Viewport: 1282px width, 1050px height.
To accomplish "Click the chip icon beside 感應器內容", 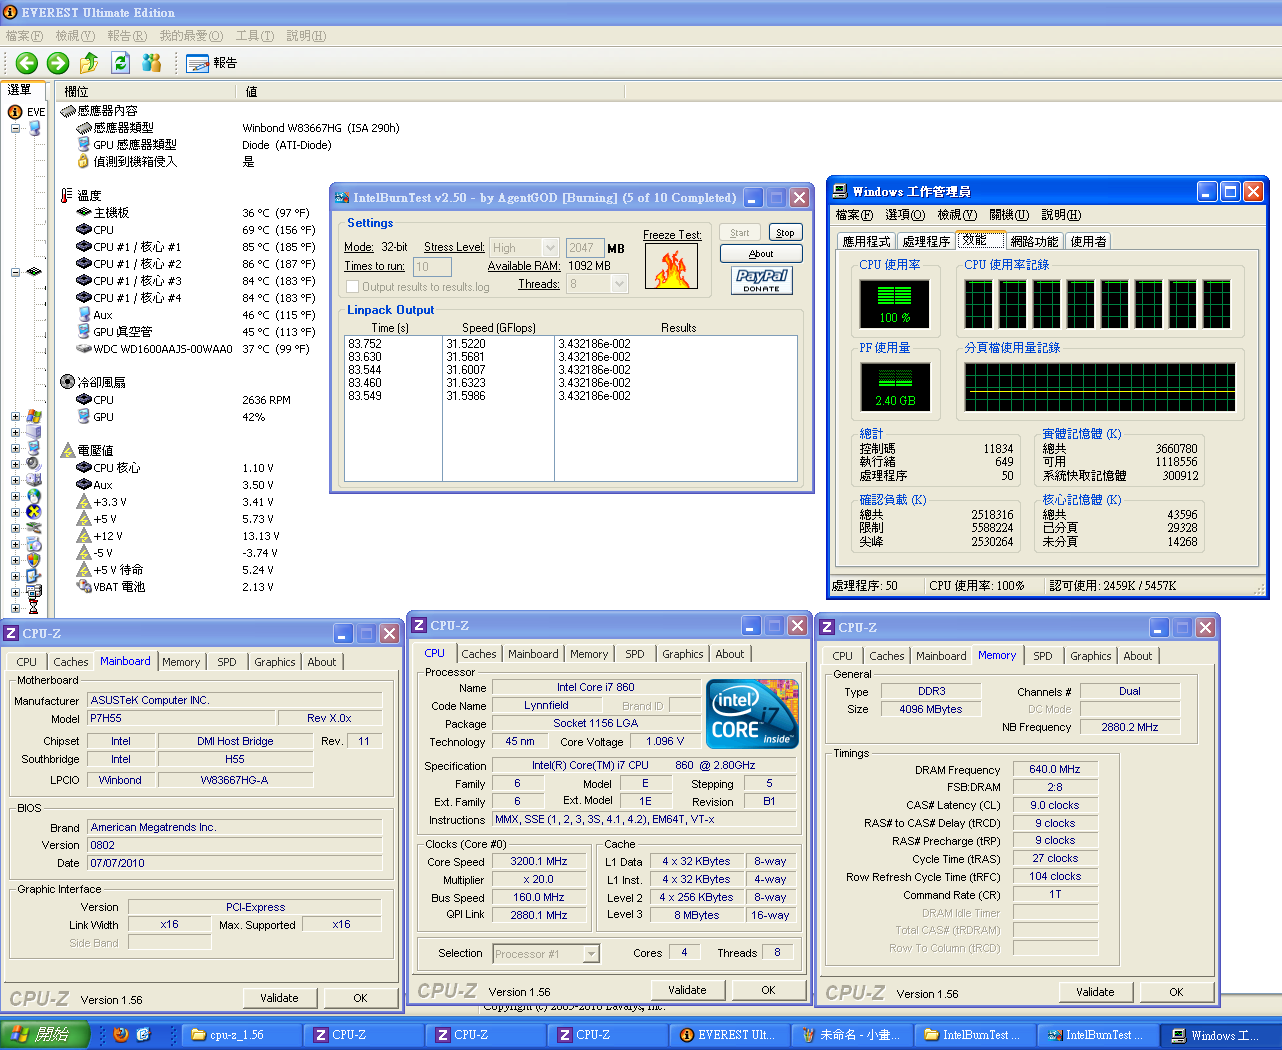I will tap(68, 111).
